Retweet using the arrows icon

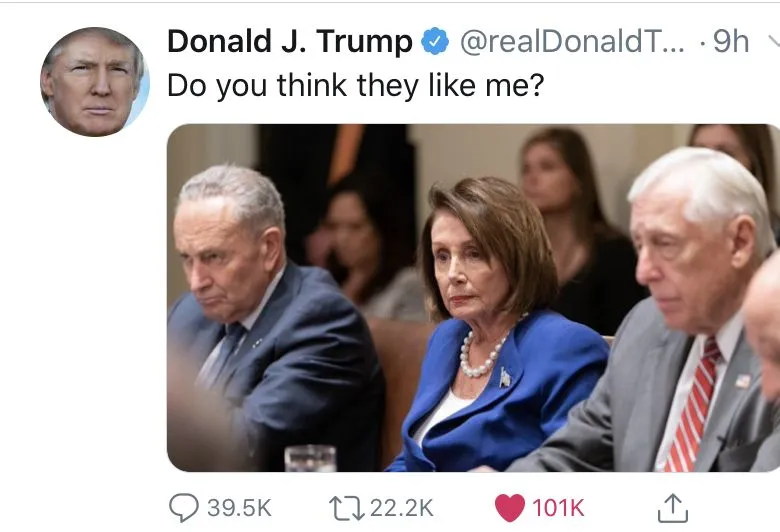[346, 508]
